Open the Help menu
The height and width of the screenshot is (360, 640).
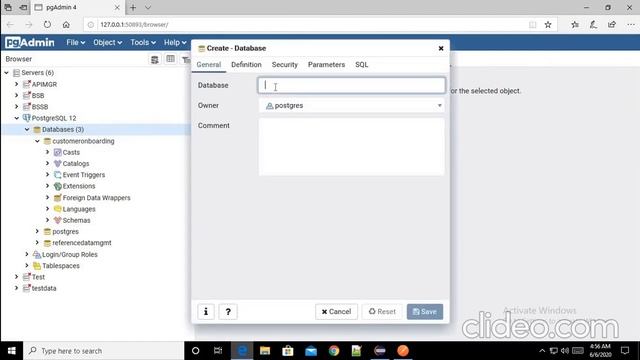[175, 42]
